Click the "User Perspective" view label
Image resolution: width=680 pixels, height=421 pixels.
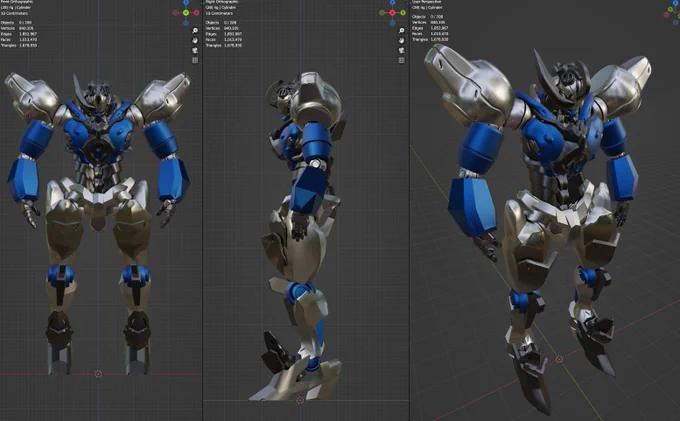pos(426,2)
